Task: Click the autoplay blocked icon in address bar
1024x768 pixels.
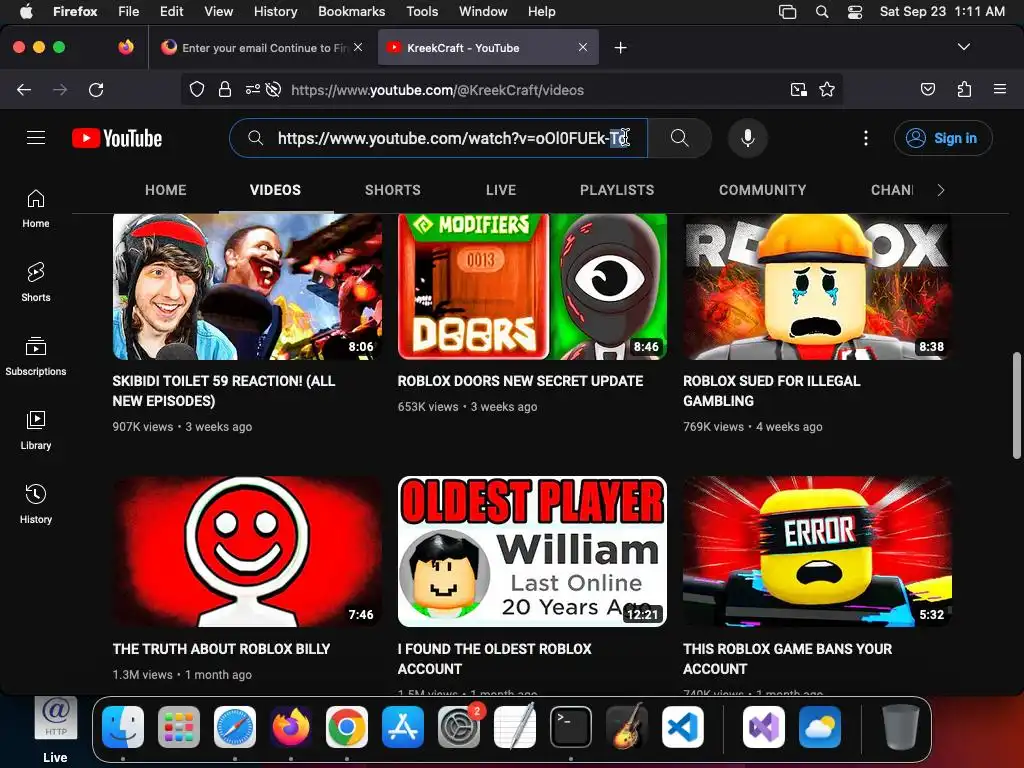Action: (x=274, y=89)
